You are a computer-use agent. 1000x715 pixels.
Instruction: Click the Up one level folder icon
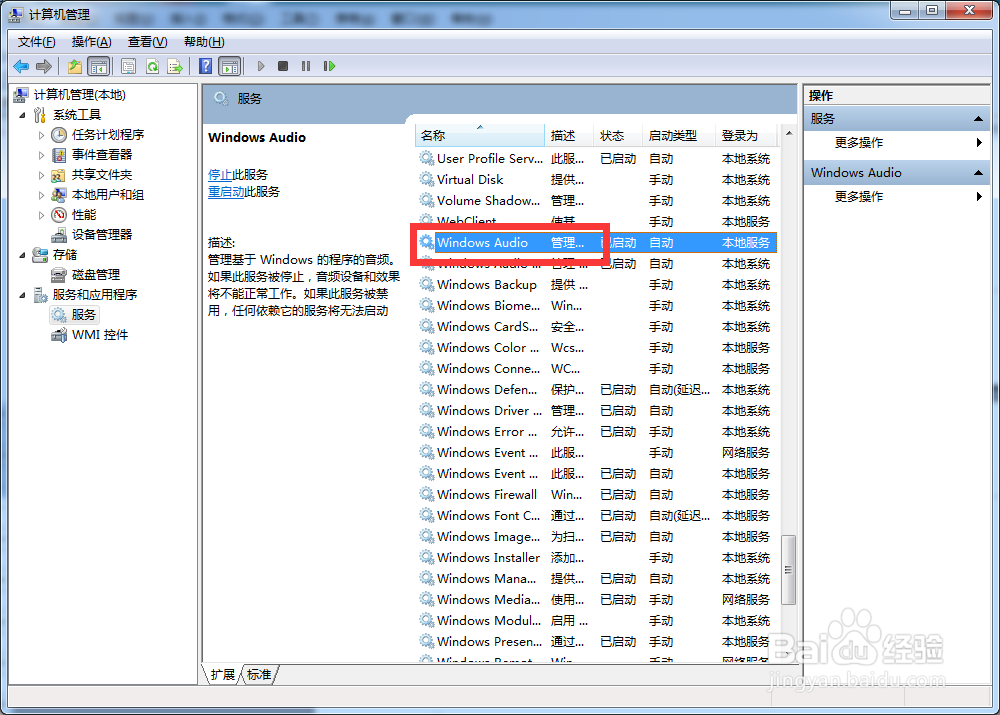[75, 66]
